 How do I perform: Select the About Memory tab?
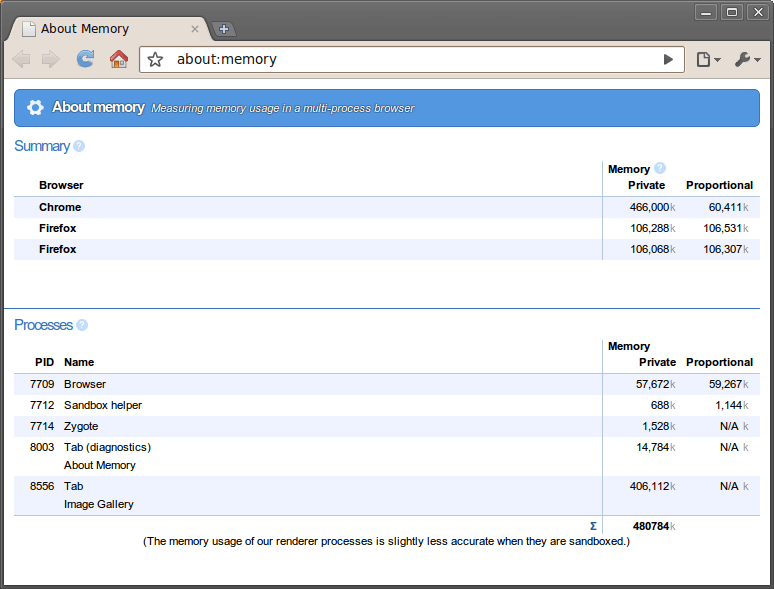pyautogui.click(x=110, y=29)
